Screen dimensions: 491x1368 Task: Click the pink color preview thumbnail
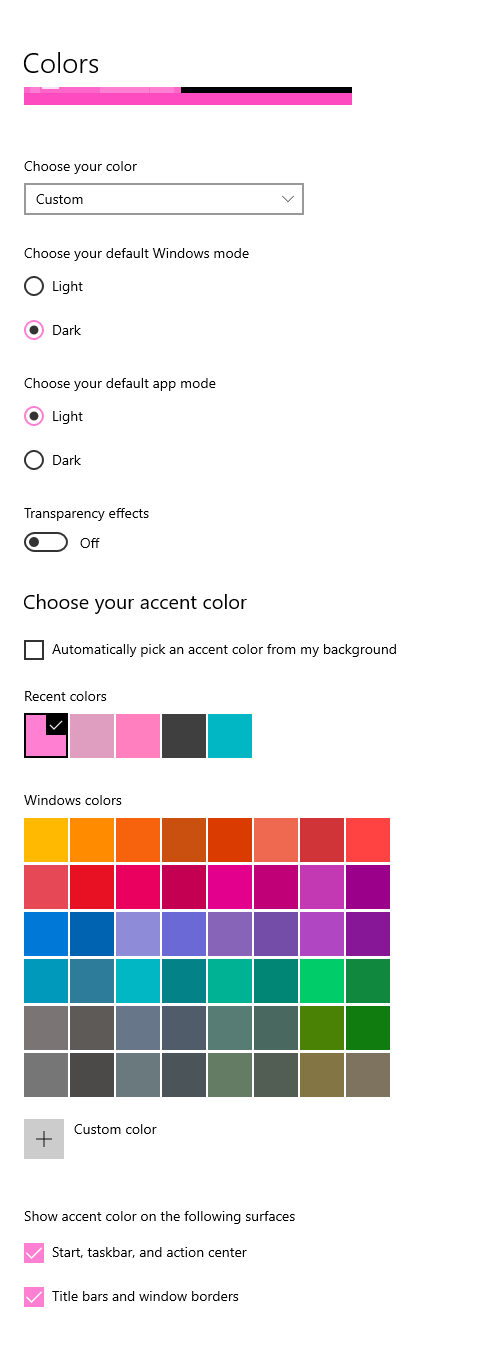coord(188,96)
